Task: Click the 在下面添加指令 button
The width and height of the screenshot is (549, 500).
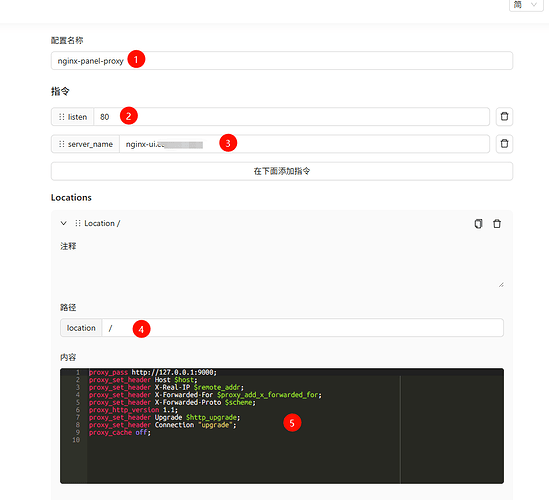Action: (x=282, y=171)
